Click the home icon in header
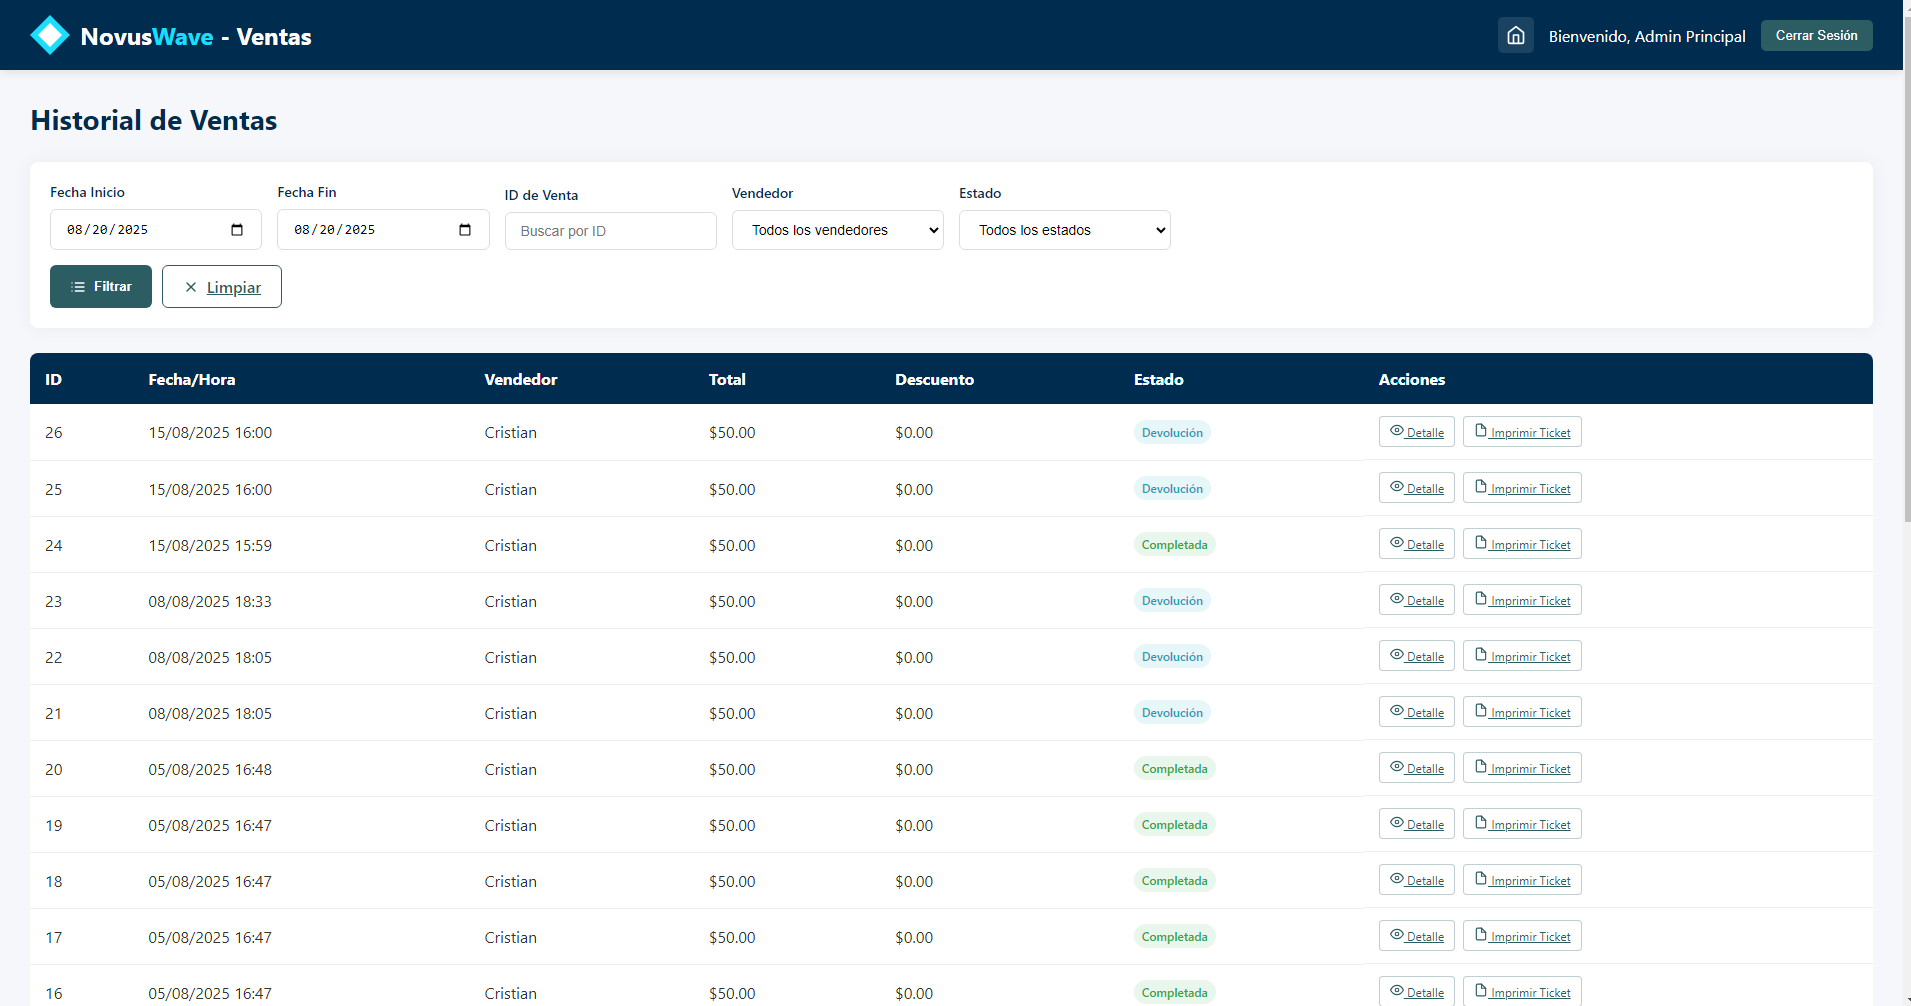 tap(1515, 36)
